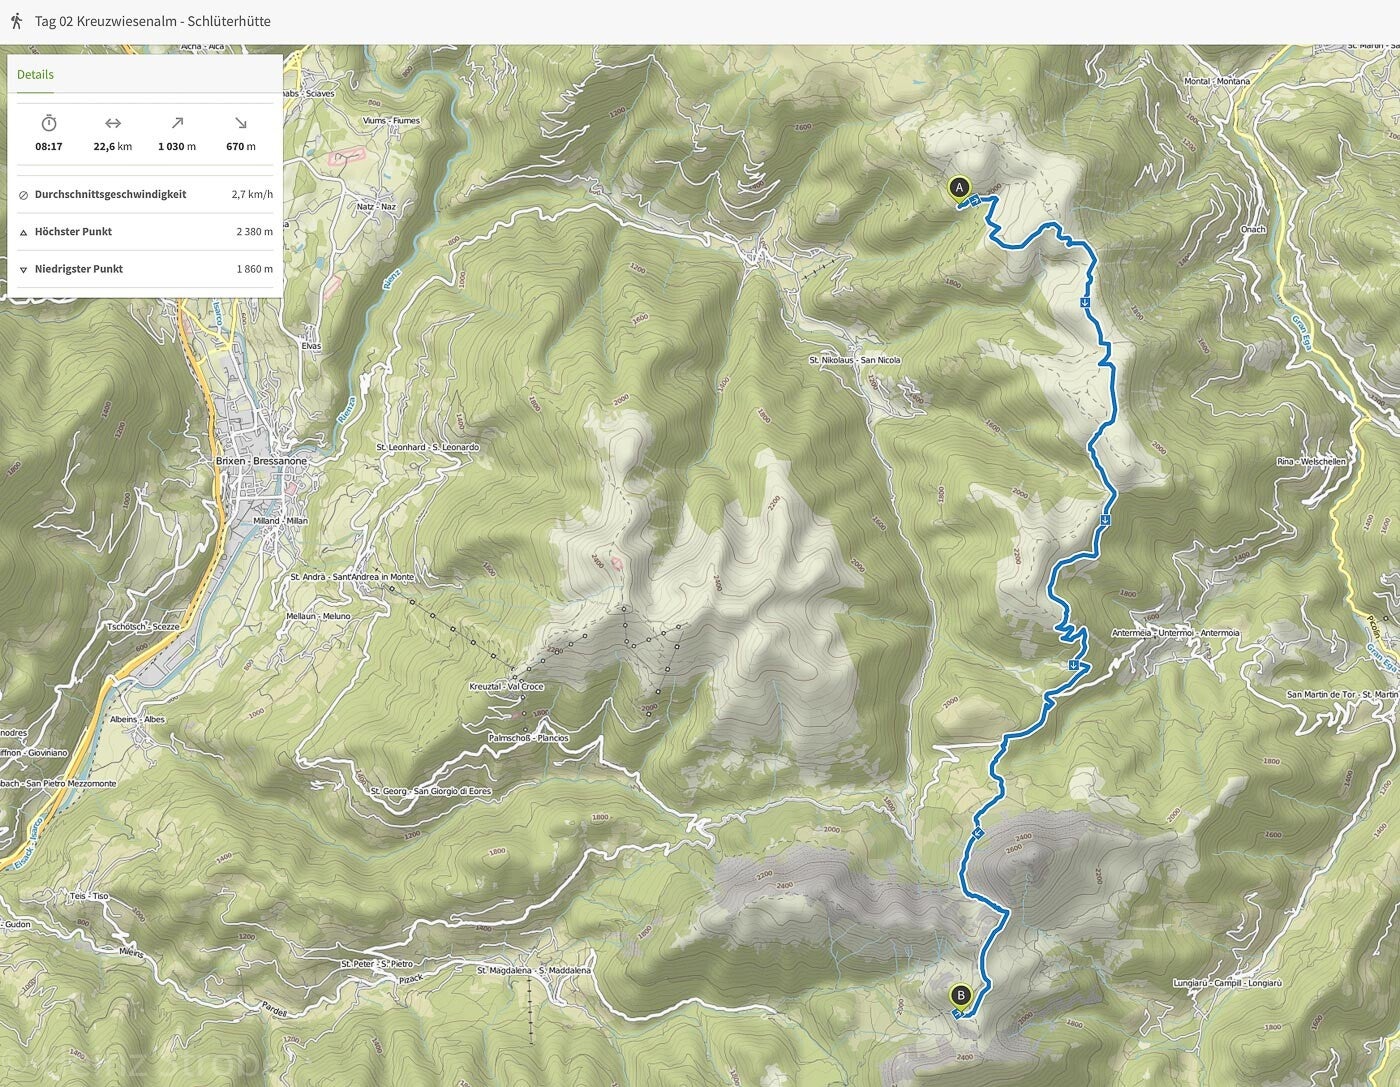Click the 'Onach' map label
The width and height of the screenshot is (1400, 1087).
pos(1253,229)
